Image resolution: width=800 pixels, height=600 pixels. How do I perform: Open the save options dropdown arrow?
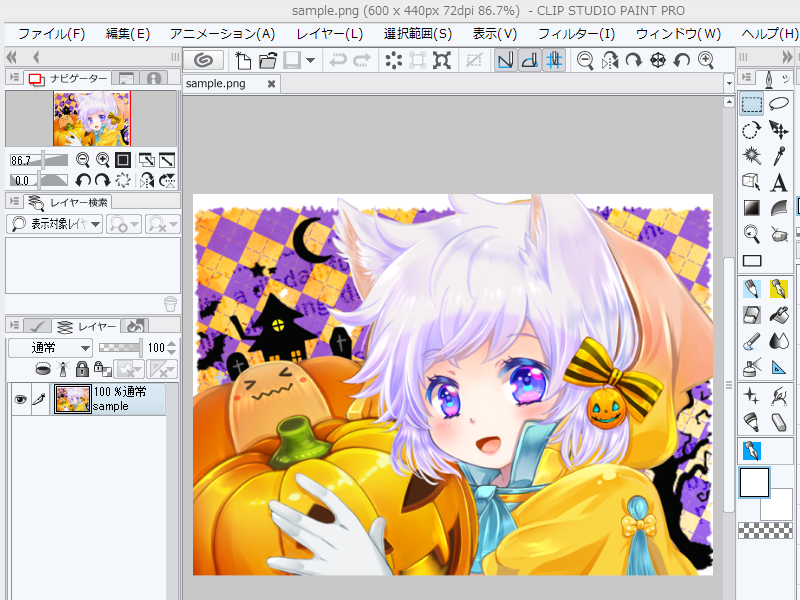(x=311, y=60)
